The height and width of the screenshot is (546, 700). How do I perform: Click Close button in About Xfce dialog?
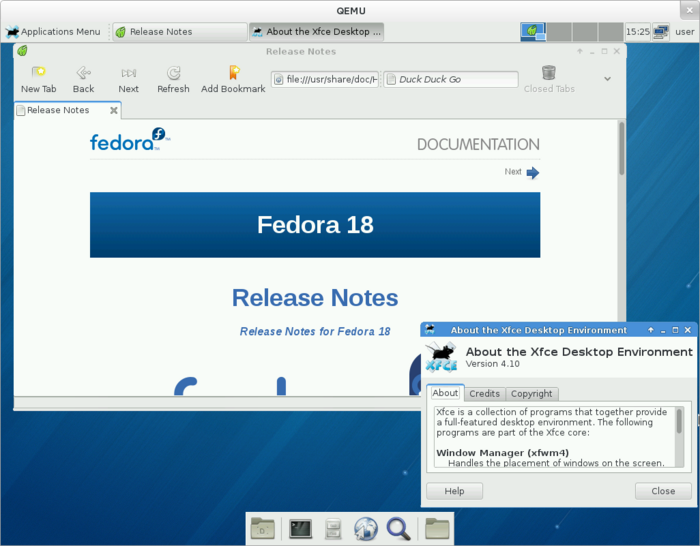pos(663,491)
